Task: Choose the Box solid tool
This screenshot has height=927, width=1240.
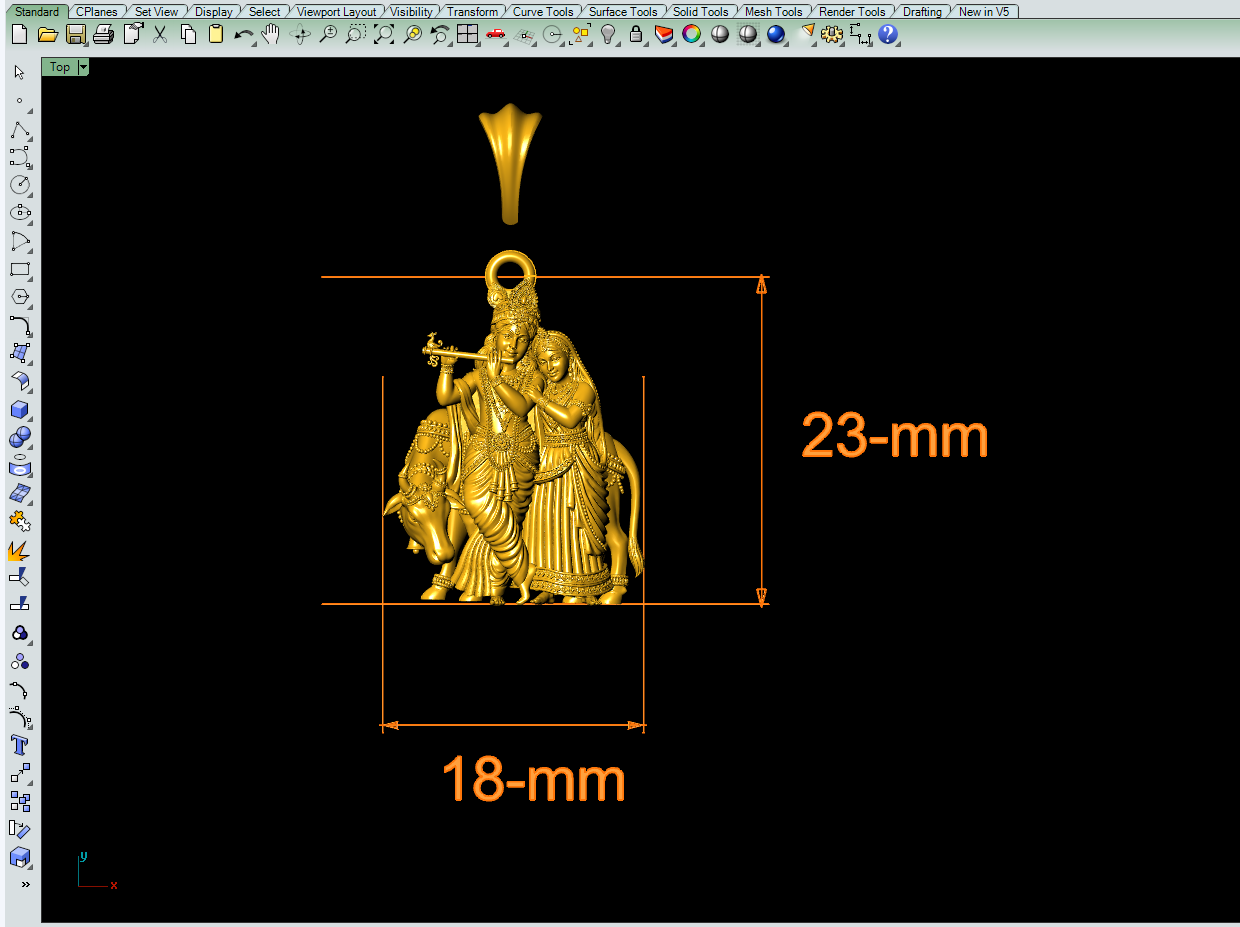Action: click(20, 410)
